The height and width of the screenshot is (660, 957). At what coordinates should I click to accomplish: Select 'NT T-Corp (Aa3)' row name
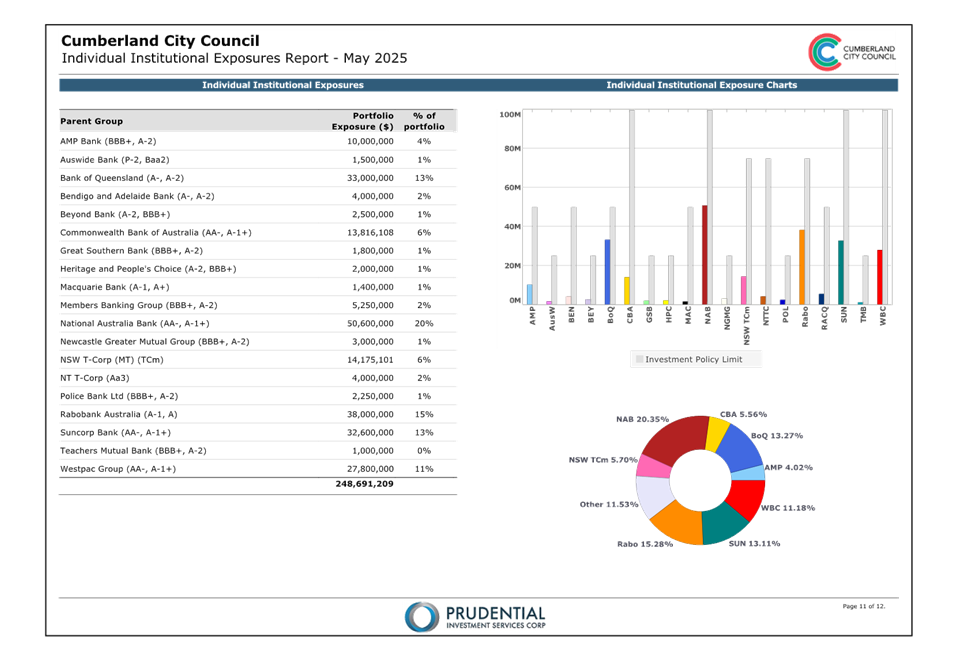point(95,378)
